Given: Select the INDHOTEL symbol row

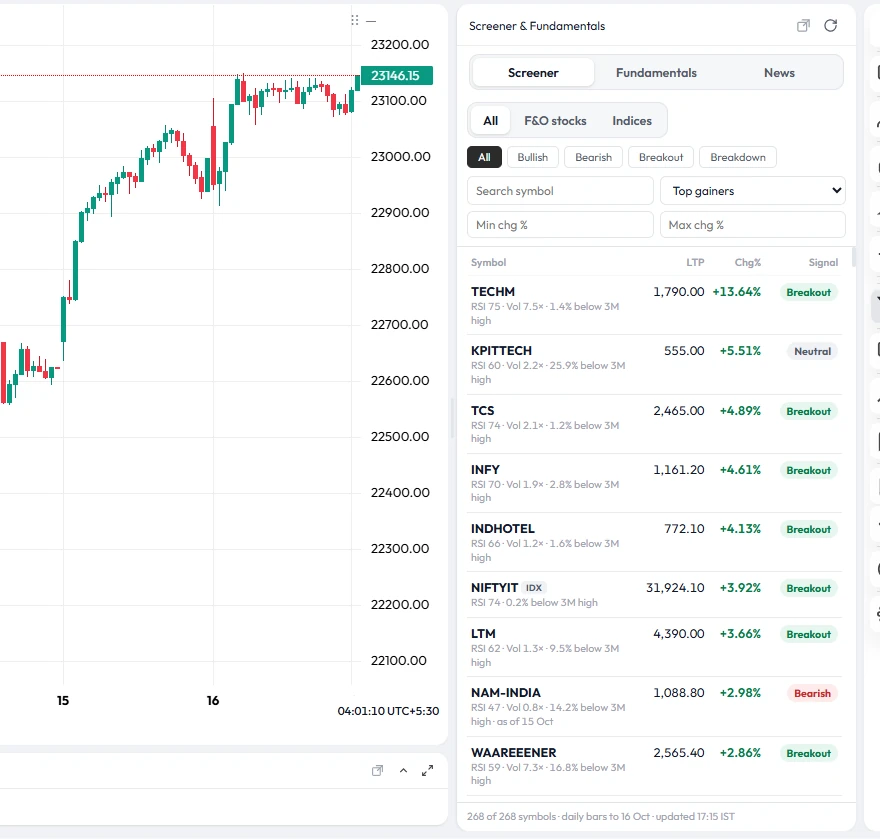Looking at the screenshot, I should pos(654,542).
